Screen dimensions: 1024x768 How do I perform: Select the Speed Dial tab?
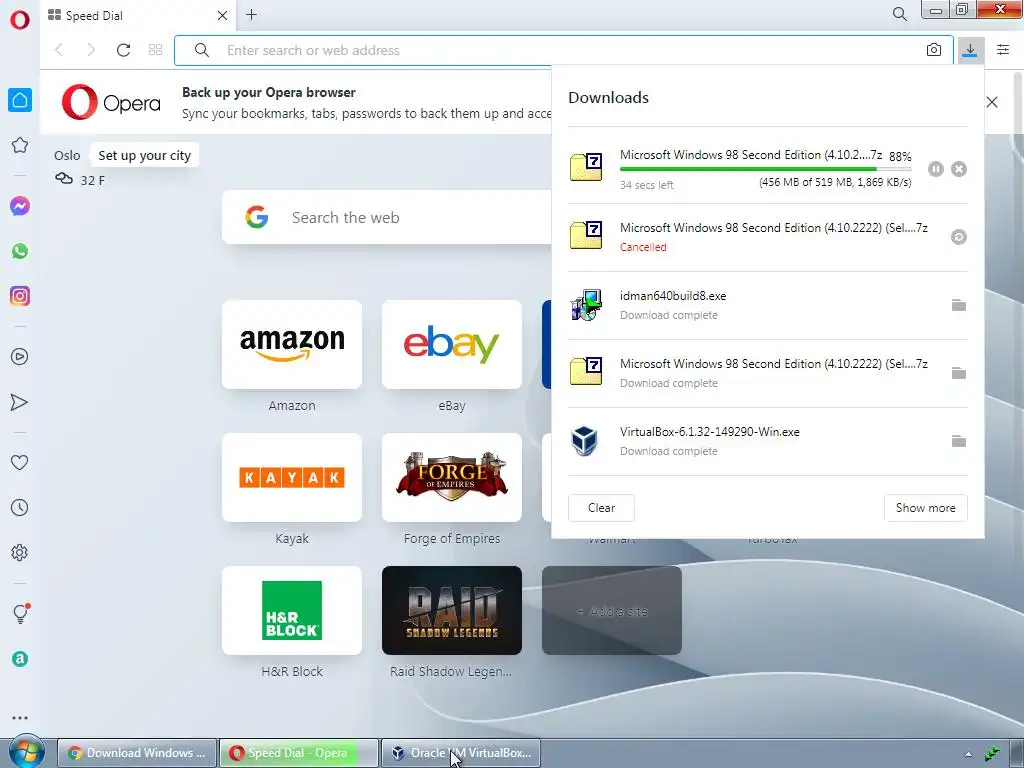(139, 15)
